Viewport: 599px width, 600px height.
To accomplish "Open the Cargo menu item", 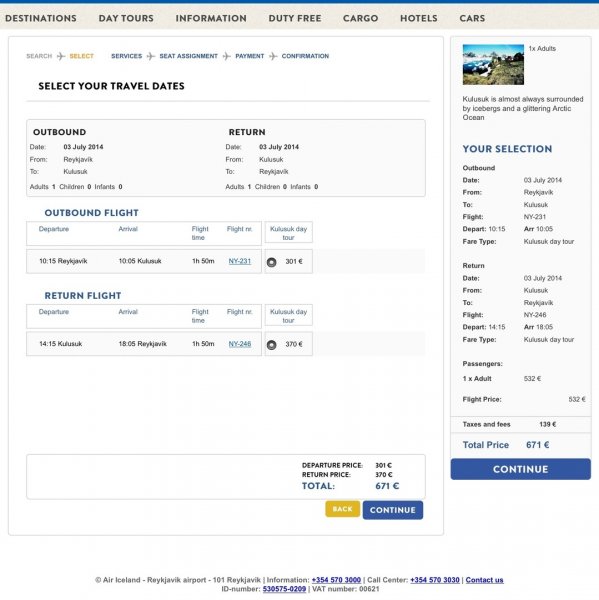I will click(361, 18).
